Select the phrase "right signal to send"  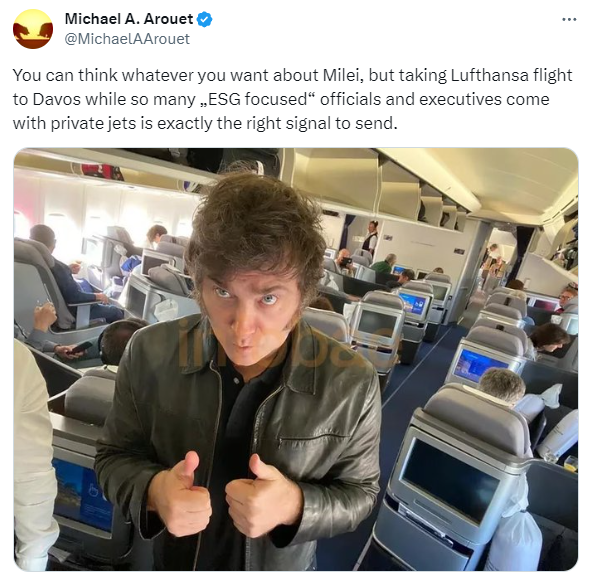click(322, 124)
